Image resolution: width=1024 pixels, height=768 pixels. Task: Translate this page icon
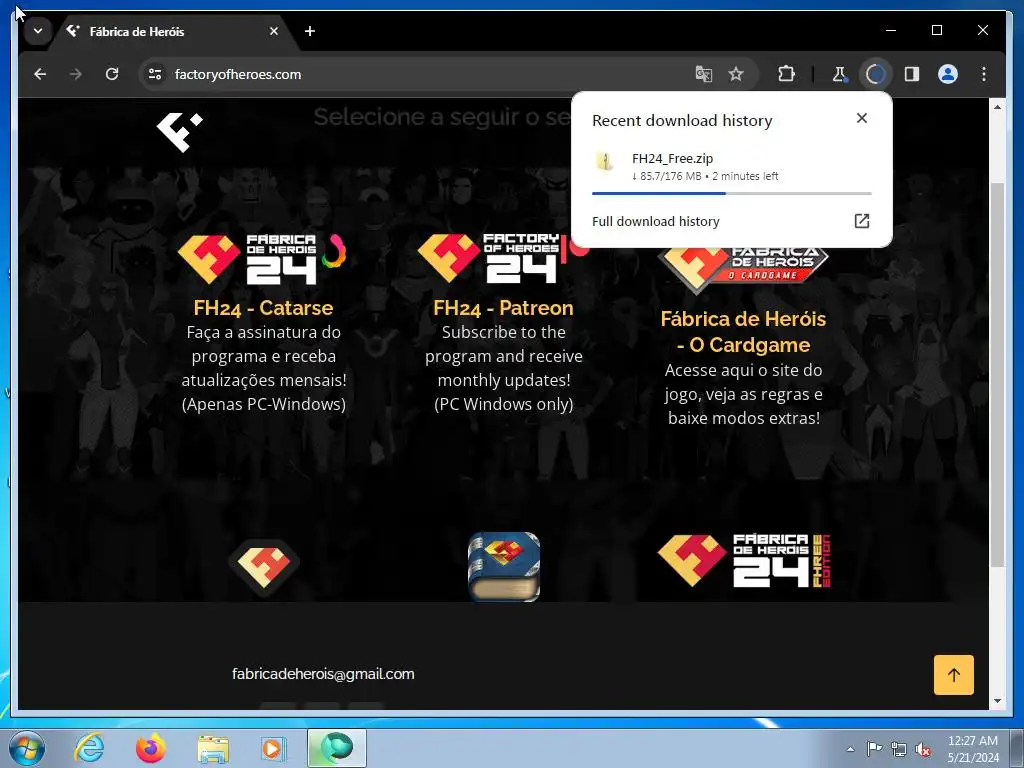click(703, 74)
